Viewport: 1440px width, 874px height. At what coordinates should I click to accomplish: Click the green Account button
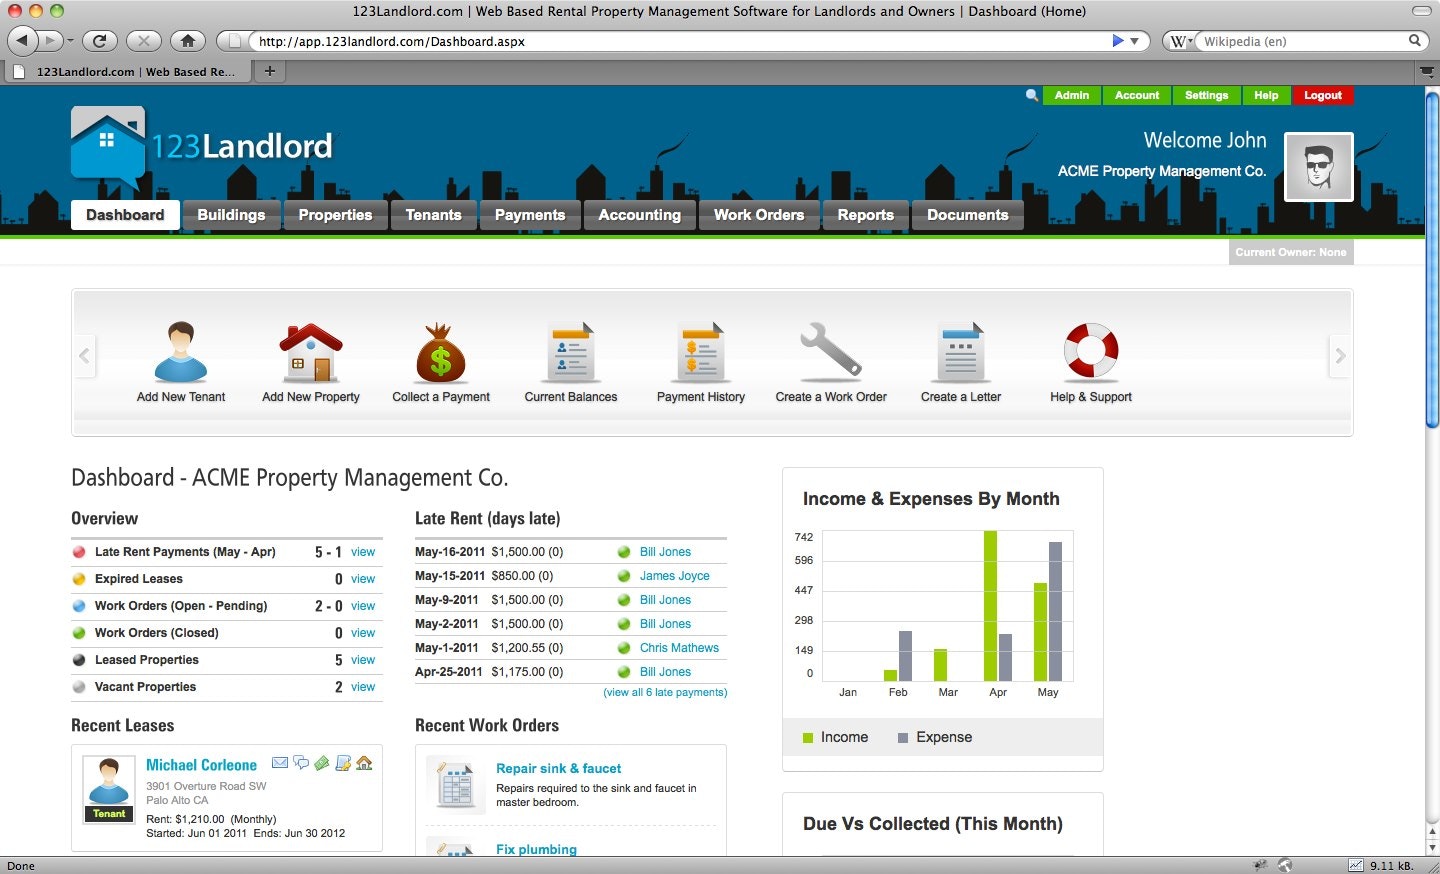click(x=1137, y=95)
